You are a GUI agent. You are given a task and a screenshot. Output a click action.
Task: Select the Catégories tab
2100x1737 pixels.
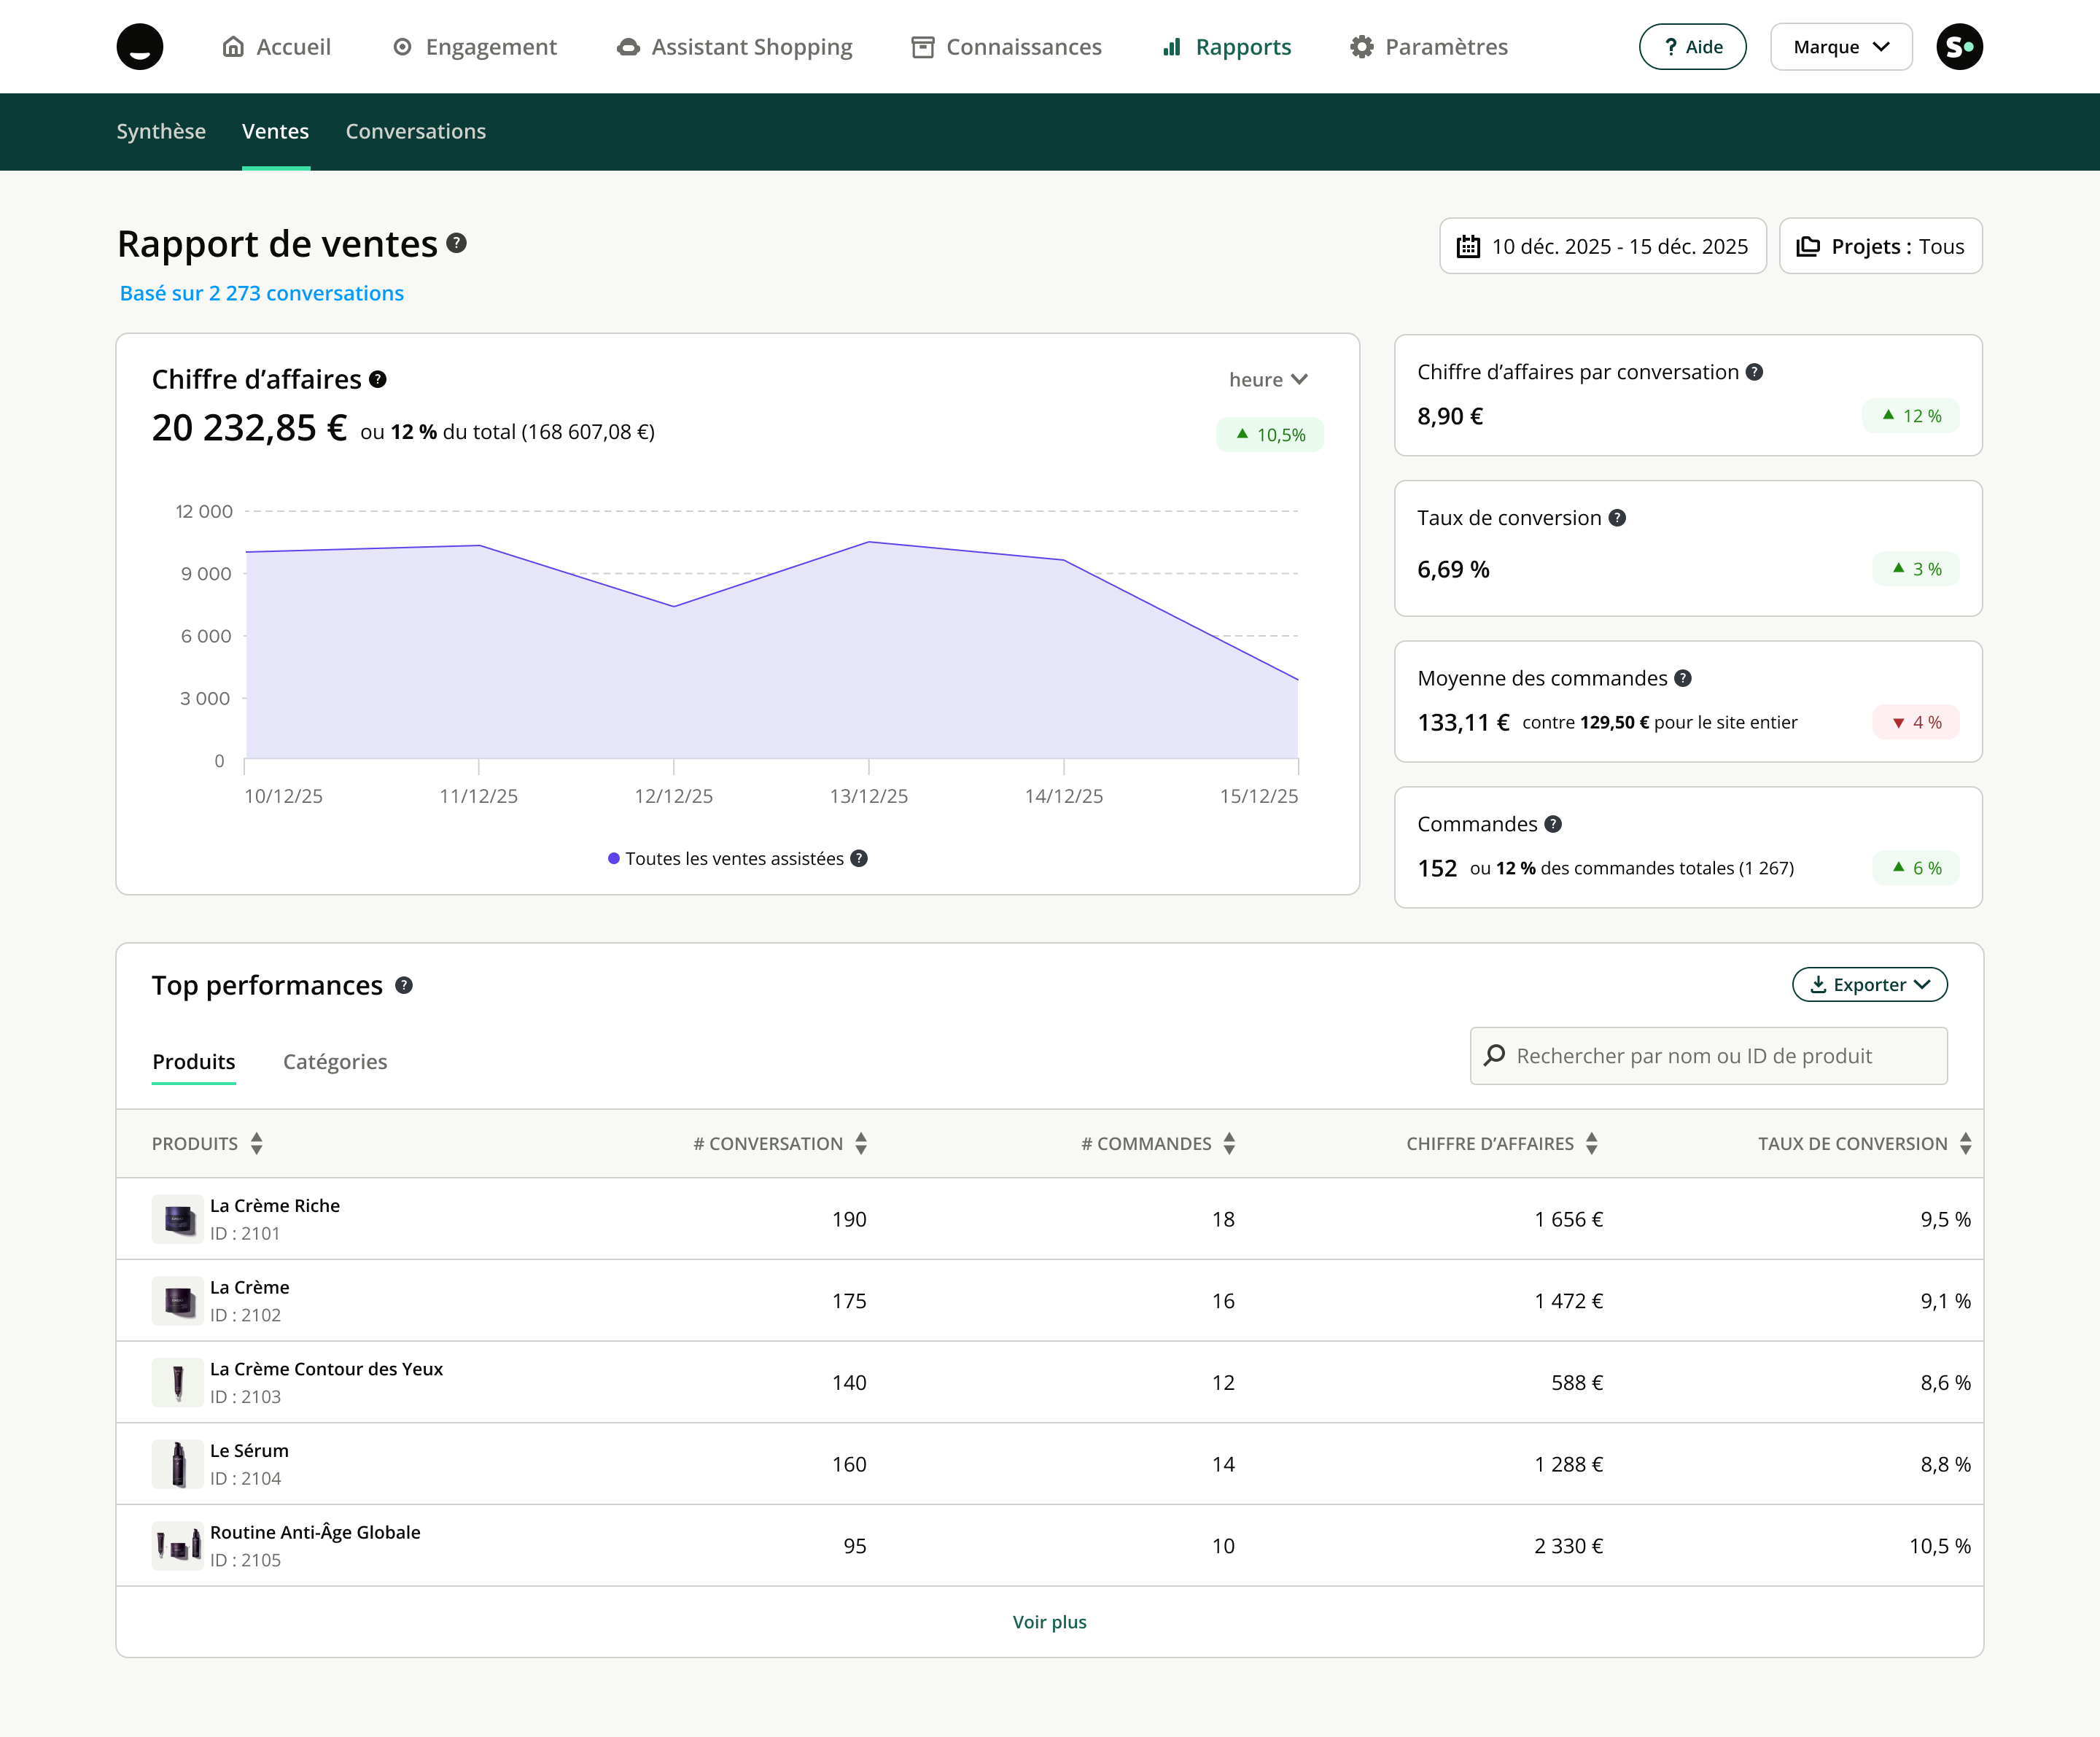335,1062
